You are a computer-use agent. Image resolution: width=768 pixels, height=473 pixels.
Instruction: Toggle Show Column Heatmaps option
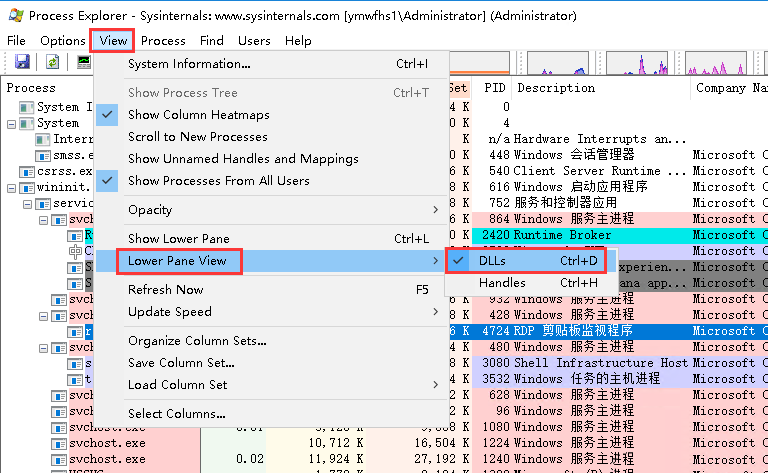[272, 115]
